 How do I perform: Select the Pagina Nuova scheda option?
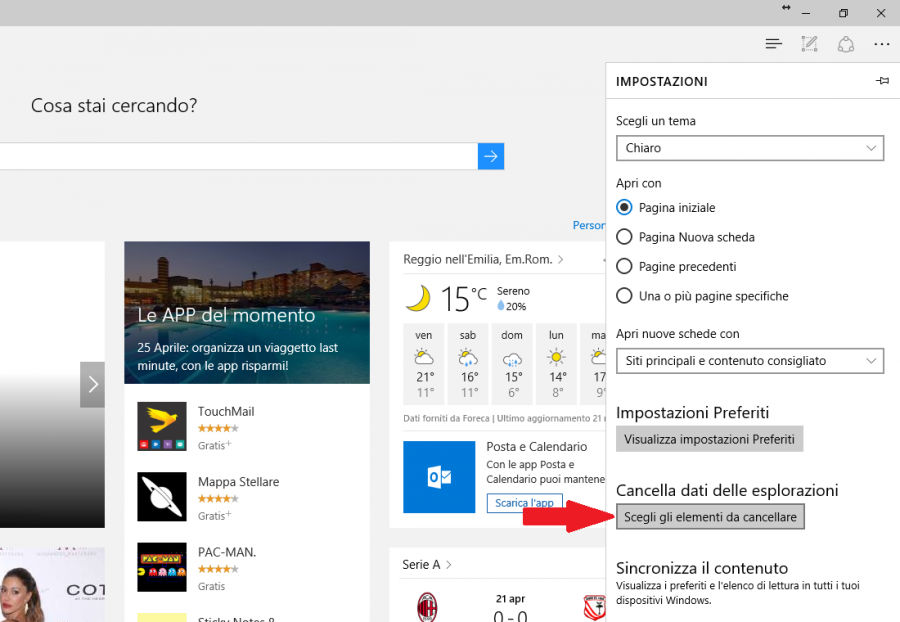coord(625,237)
